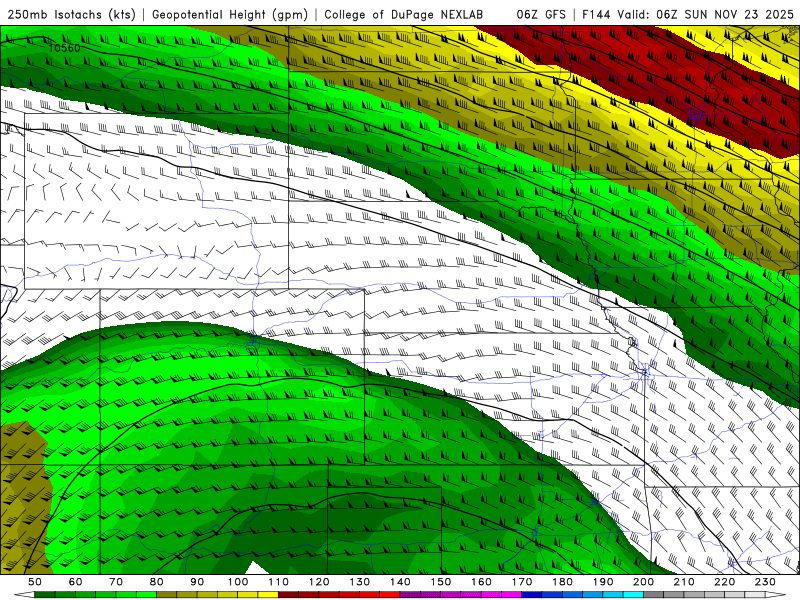The width and height of the screenshot is (800, 600).
Task: Click the 130 label on the color scale
Action: click(360, 582)
